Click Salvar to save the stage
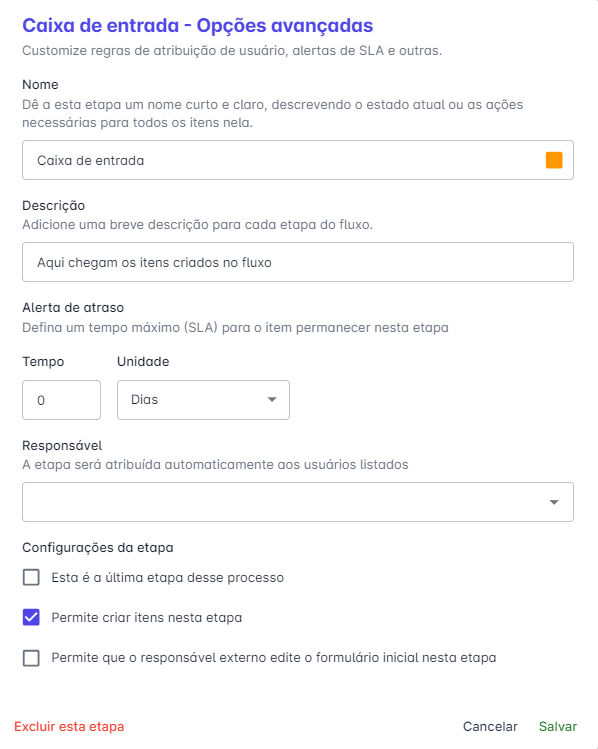598x749 pixels. (x=558, y=726)
